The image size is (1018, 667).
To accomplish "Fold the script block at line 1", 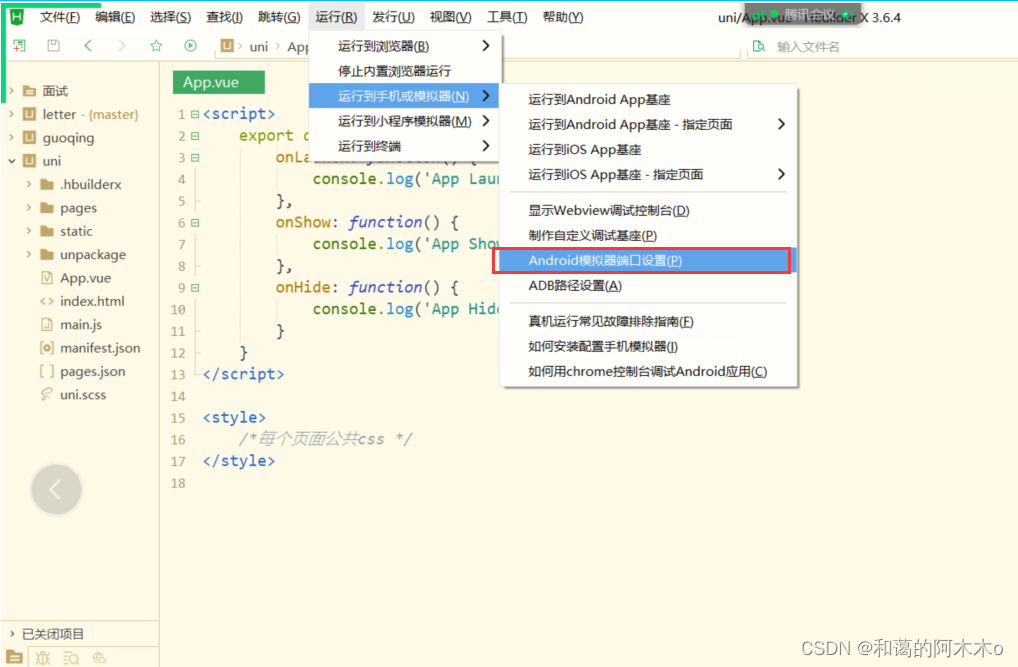I will click(195, 114).
